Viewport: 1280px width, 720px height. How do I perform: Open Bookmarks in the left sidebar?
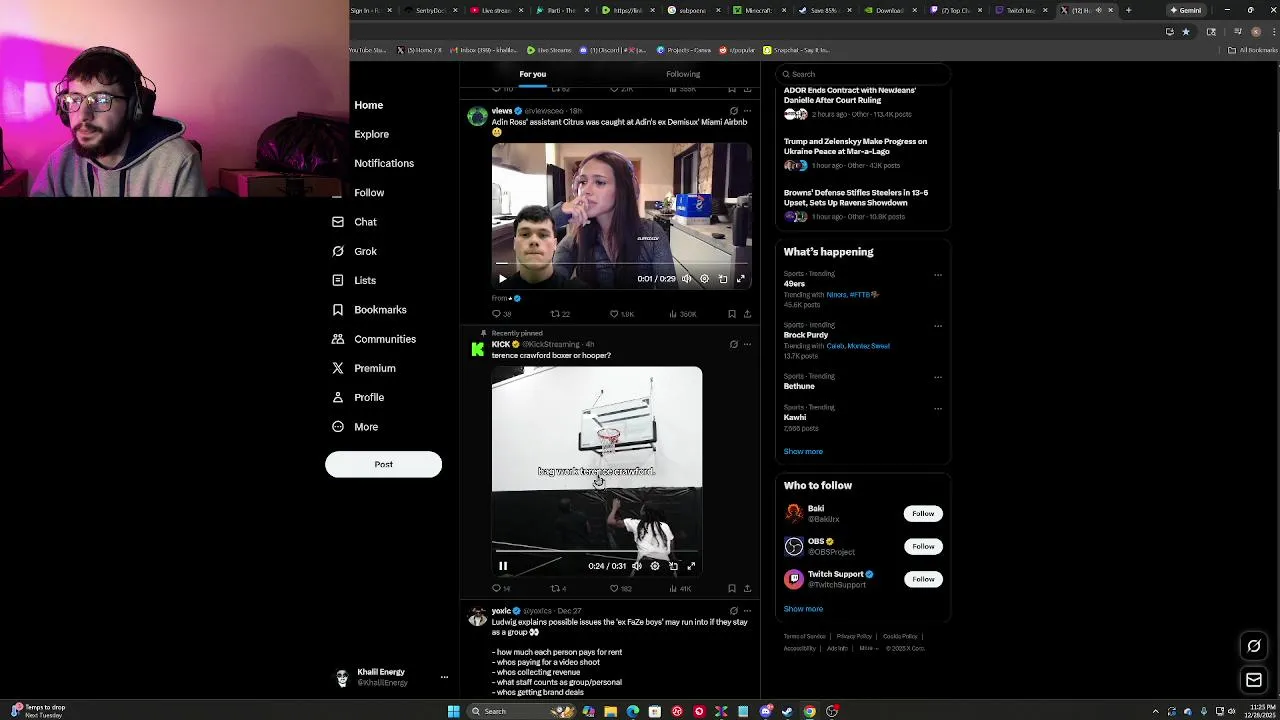[369, 310]
